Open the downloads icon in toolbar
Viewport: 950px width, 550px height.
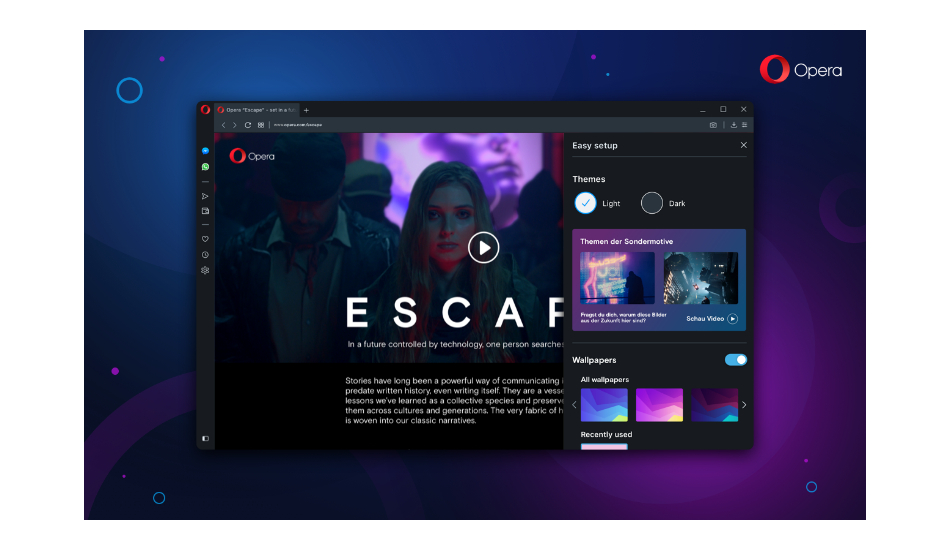[734, 125]
